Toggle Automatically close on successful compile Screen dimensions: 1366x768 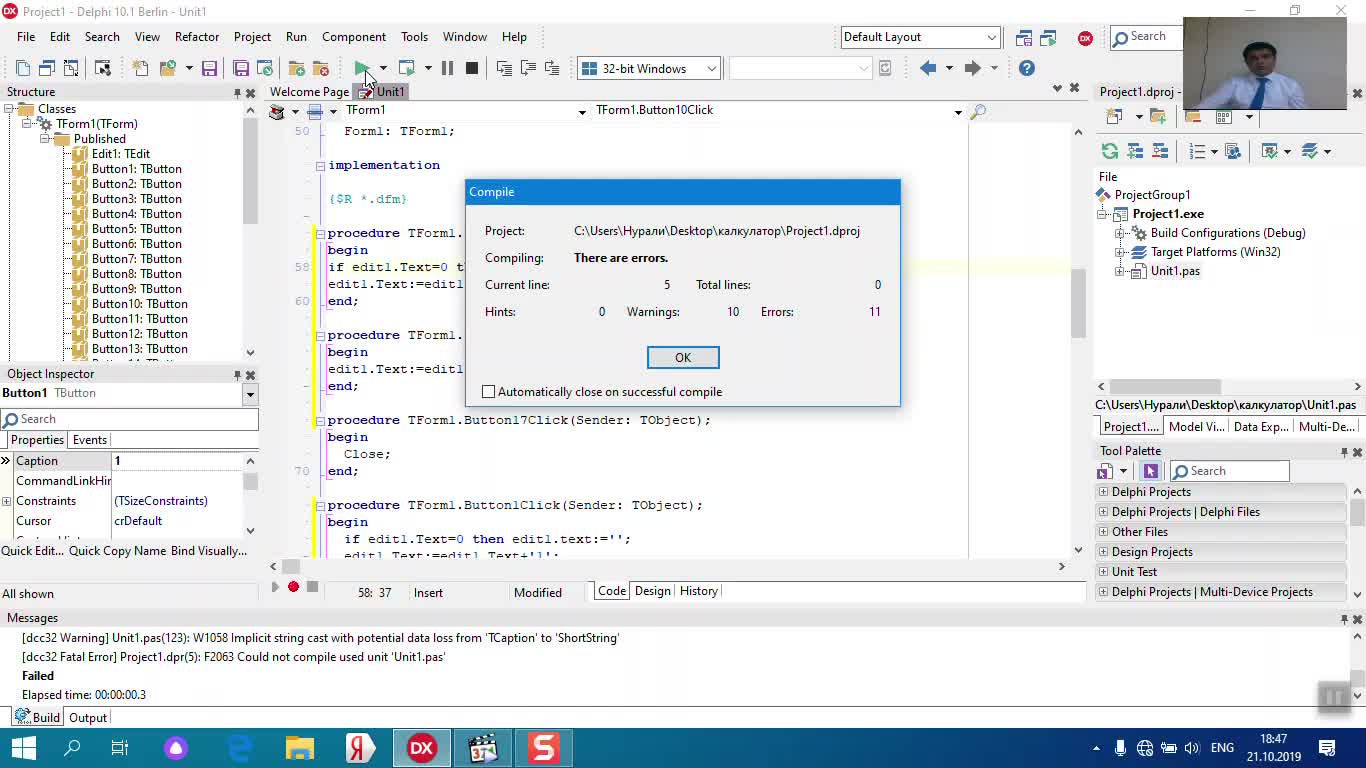488,392
